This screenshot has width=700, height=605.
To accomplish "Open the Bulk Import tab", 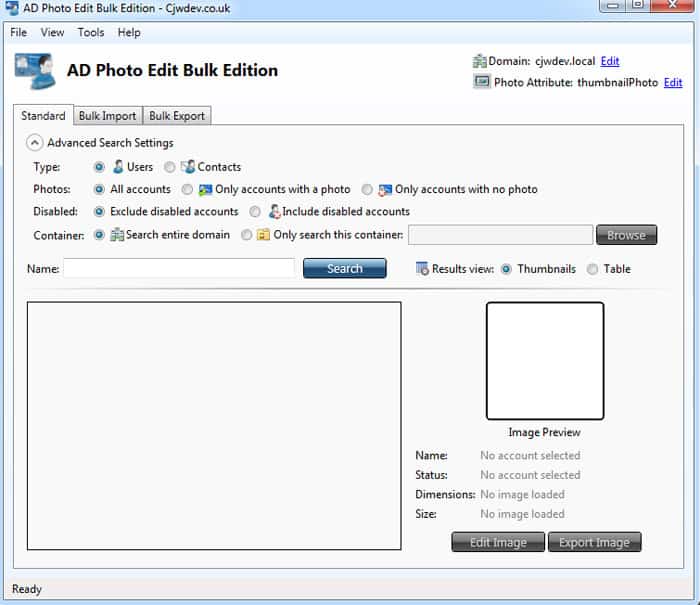I will pos(107,116).
